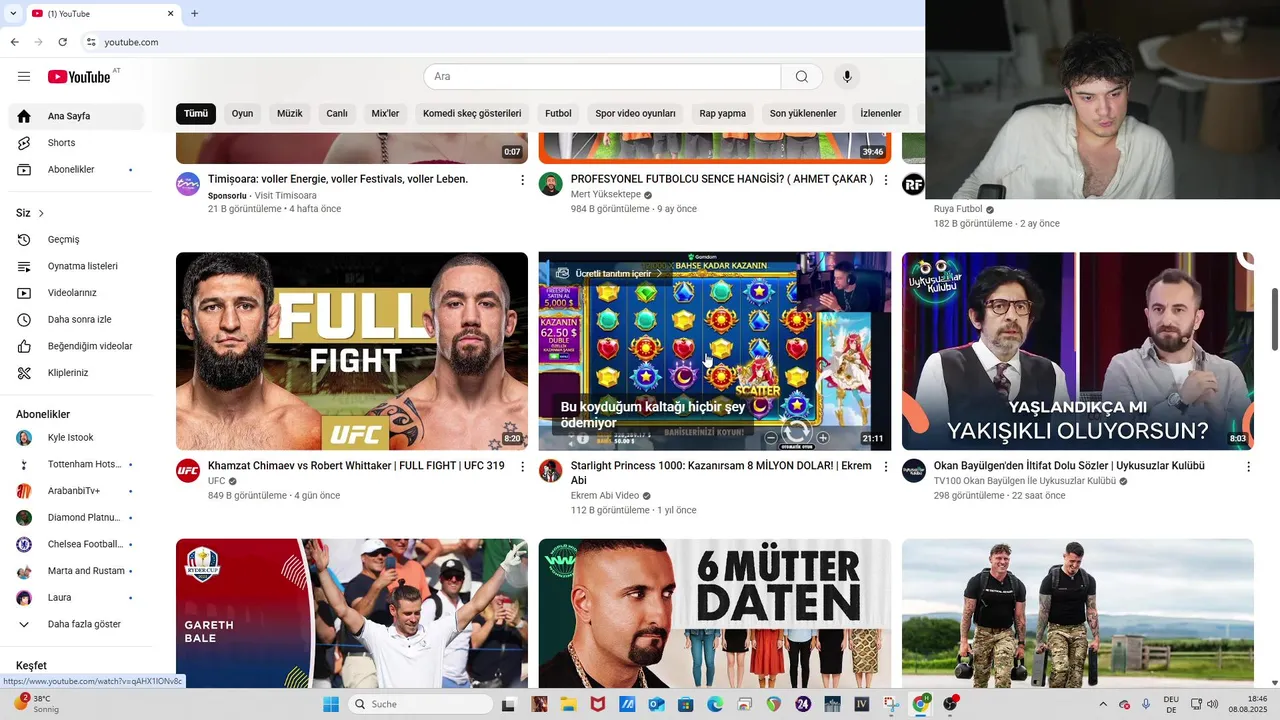
Task: Select the Rap yapma chip
Action: coord(722,114)
